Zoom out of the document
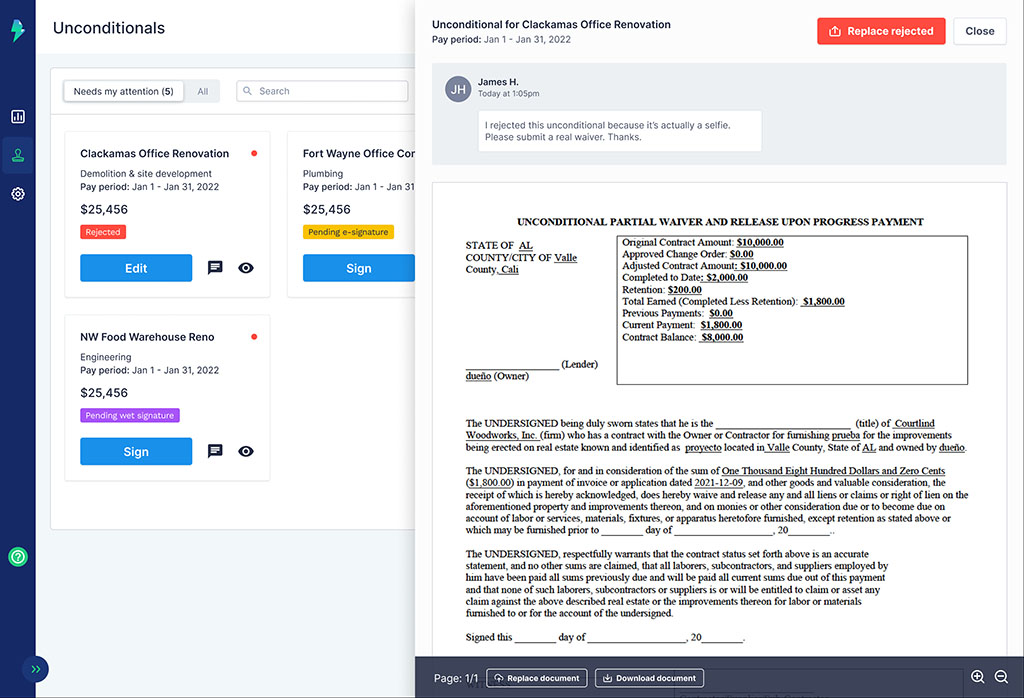This screenshot has width=1024, height=698. (1001, 677)
